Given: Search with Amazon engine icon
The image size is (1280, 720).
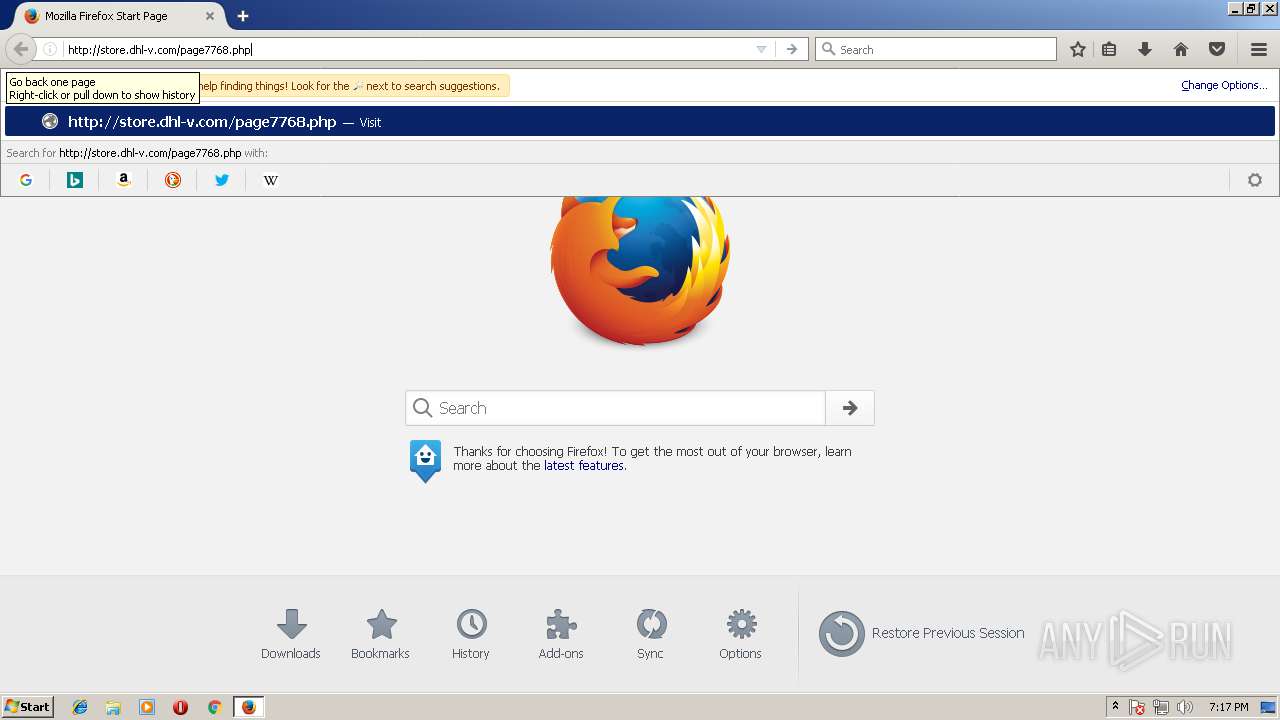Looking at the screenshot, I should point(124,180).
